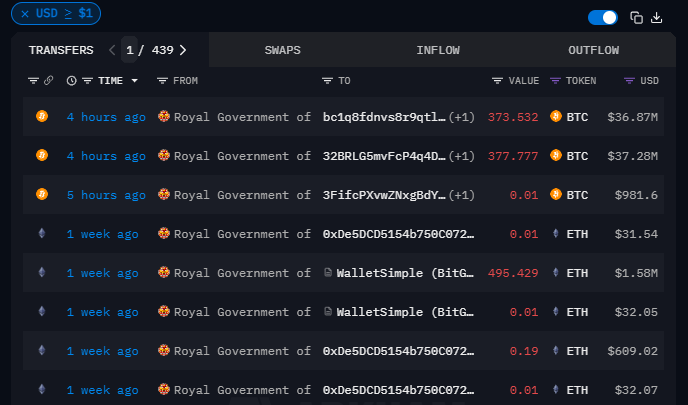Go to next transfers page arrow
Screen dimensions: 688x405
coord(183,50)
